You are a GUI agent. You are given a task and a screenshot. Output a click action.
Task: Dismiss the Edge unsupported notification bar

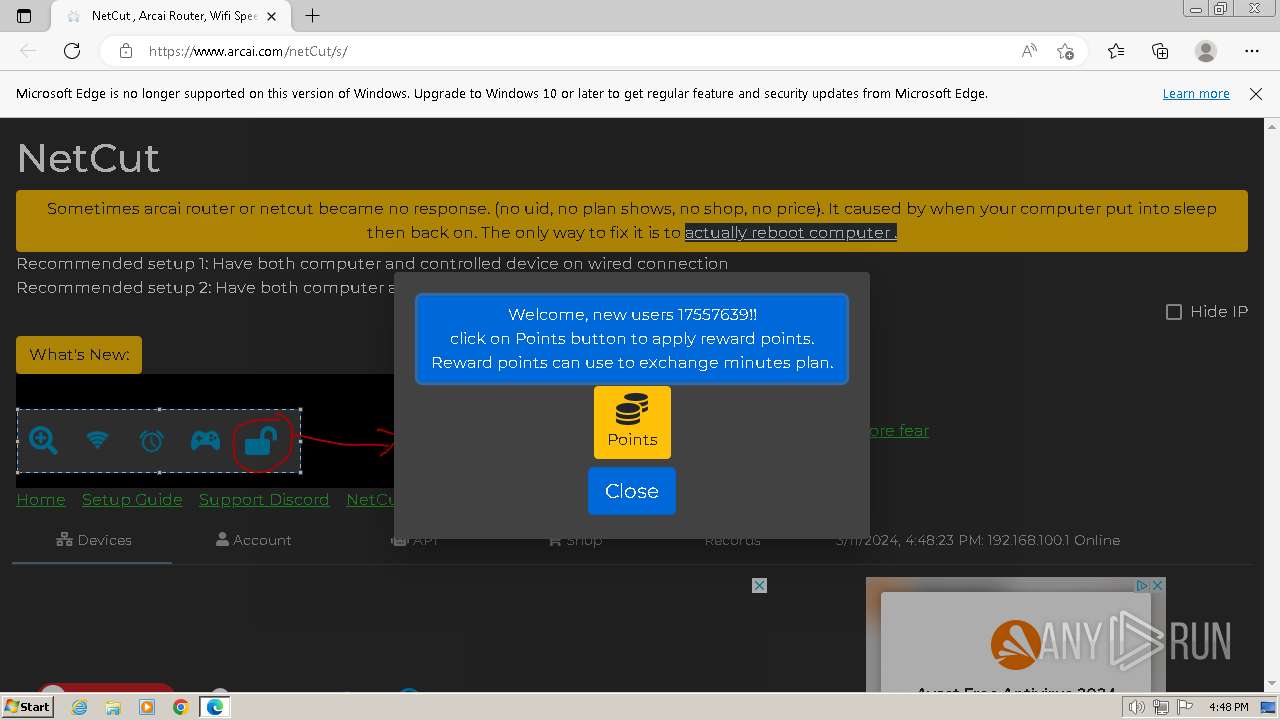1256,93
